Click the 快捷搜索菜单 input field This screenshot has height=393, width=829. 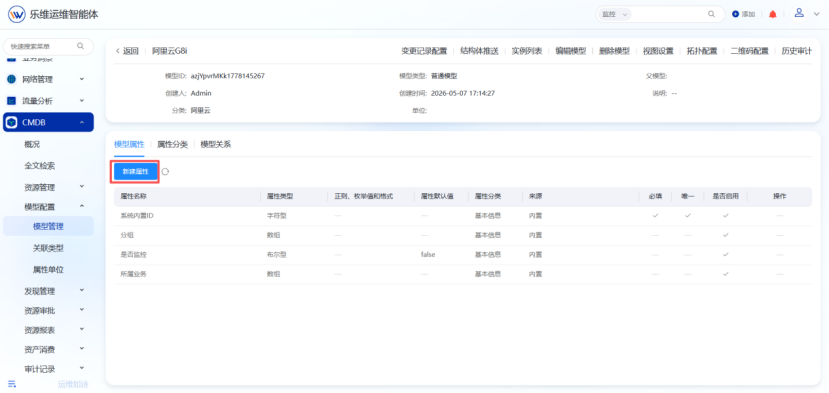(x=48, y=47)
